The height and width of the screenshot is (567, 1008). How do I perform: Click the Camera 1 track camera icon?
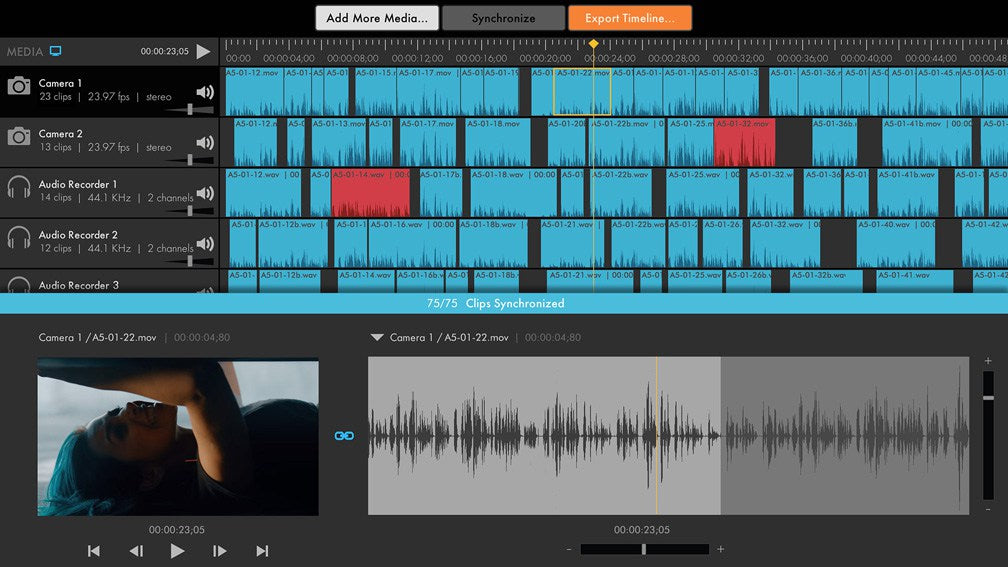(19, 86)
